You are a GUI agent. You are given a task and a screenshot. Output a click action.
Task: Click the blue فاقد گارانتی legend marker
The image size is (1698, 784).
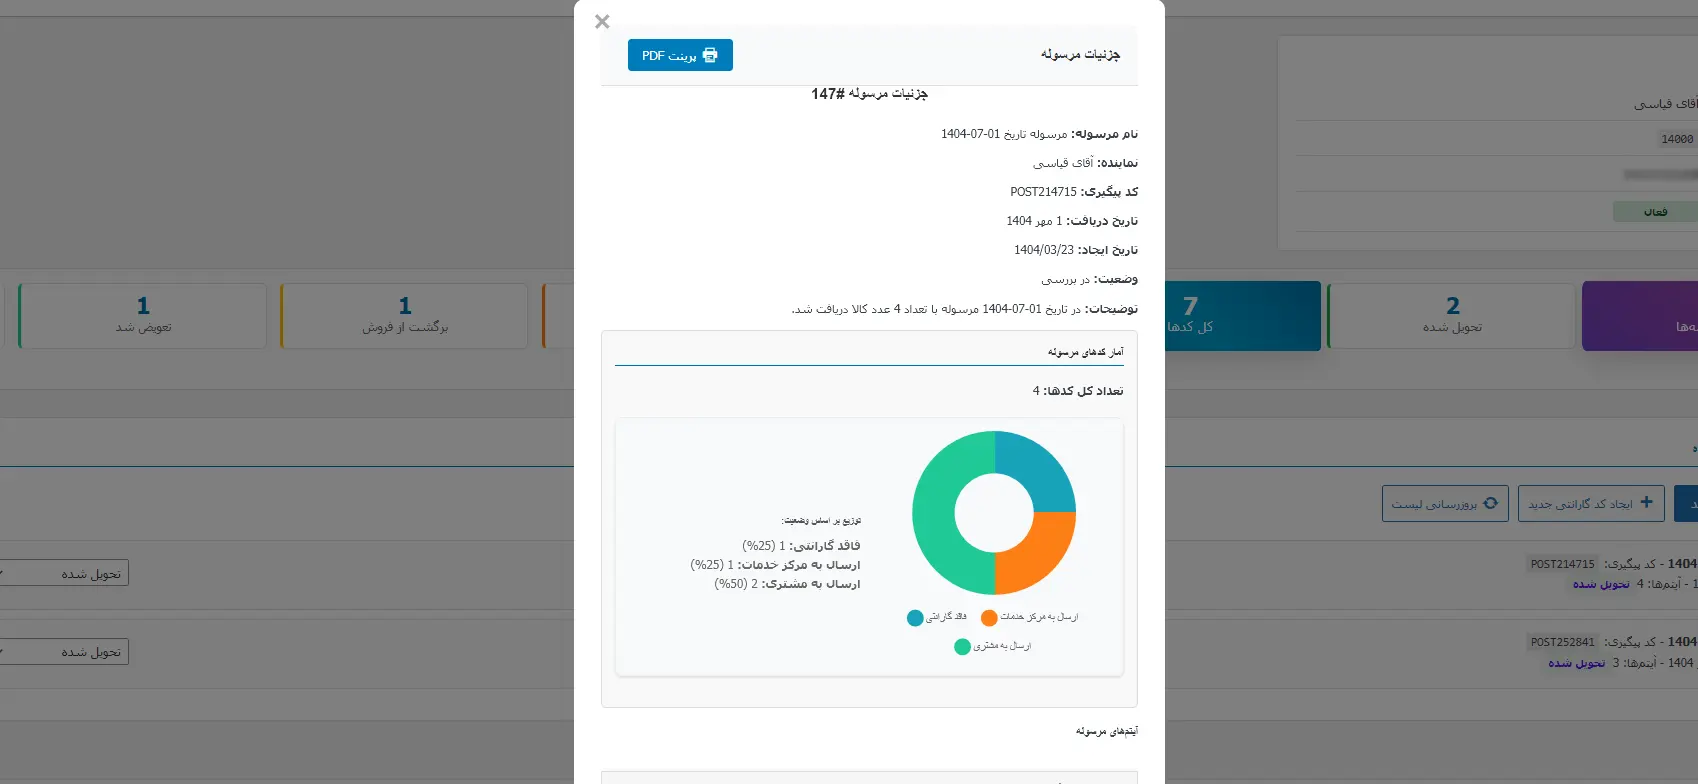(915, 618)
